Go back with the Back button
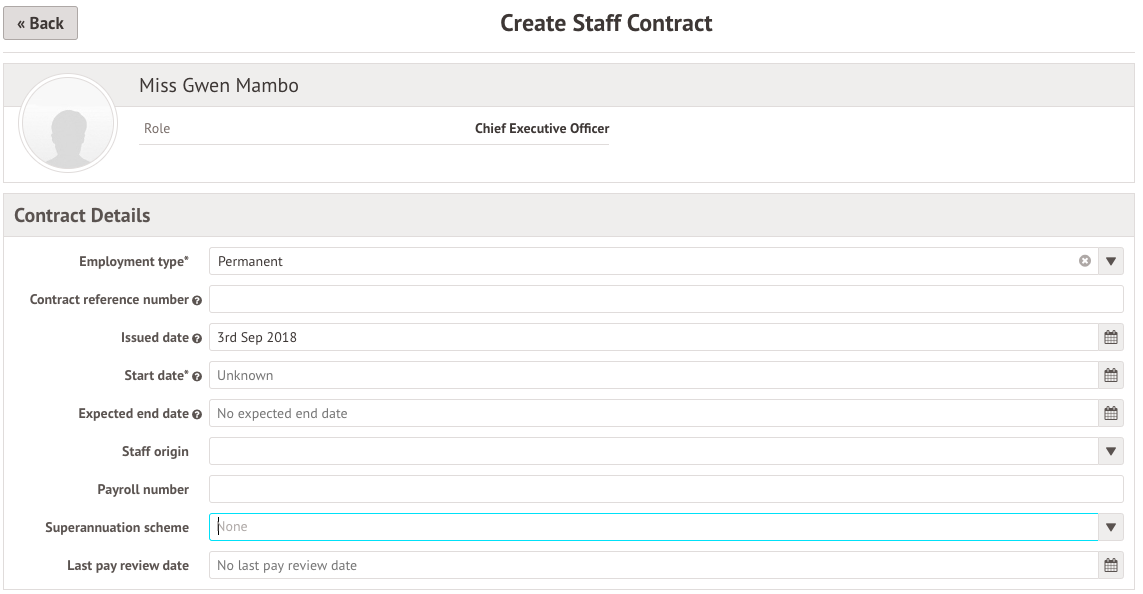 pyautogui.click(x=41, y=23)
